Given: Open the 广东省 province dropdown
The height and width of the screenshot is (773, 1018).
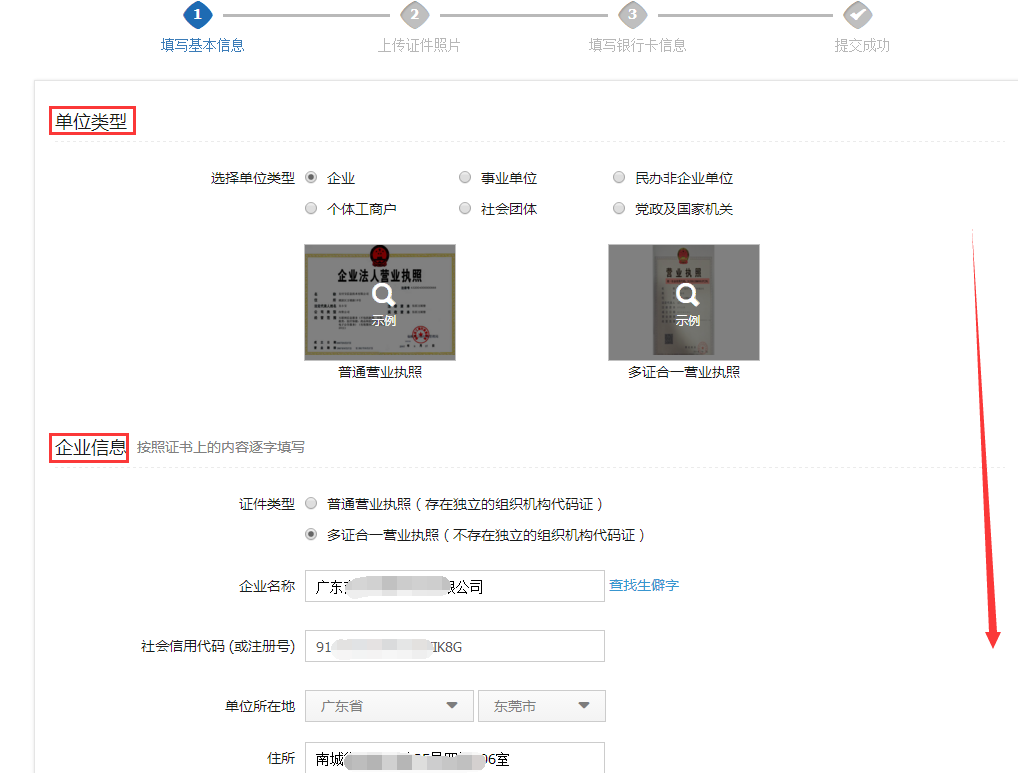Looking at the screenshot, I should pos(389,706).
